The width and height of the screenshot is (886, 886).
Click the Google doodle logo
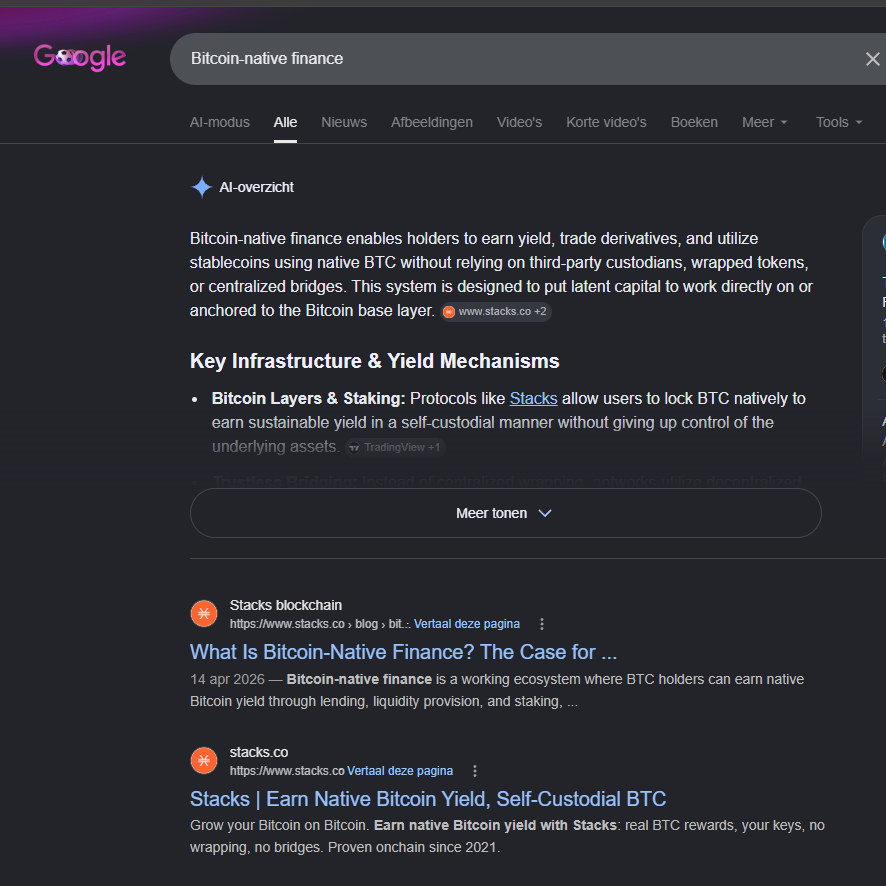tap(80, 58)
